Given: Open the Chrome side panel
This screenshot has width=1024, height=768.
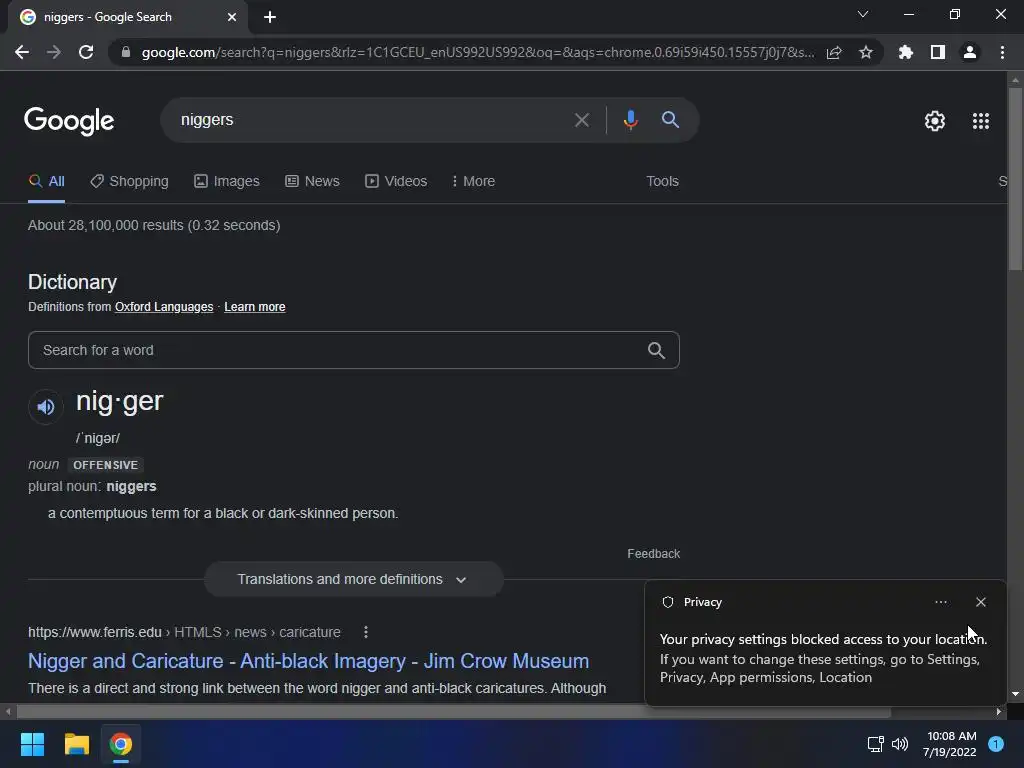Looking at the screenshot, I should [x=938, y=52].
